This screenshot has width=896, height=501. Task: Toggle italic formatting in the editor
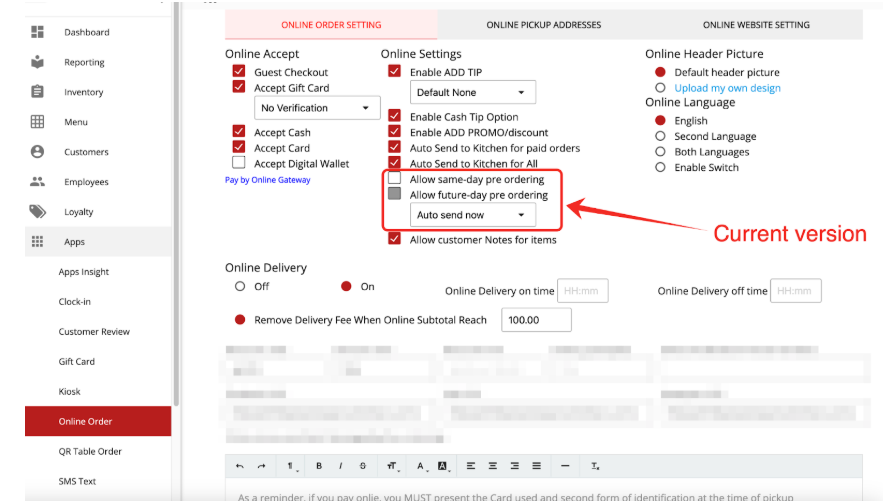coord(341,466)
